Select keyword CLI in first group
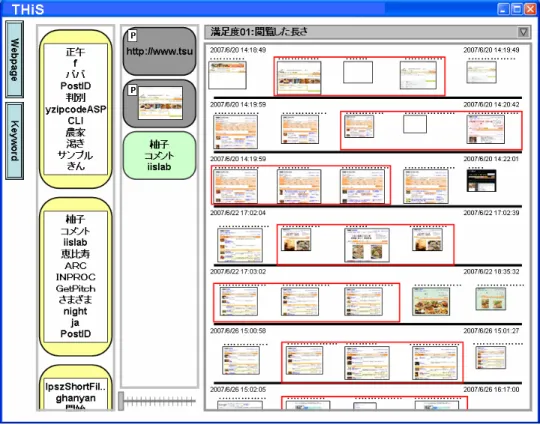Image resolution: width=540 pixels, height=428 pixels. 75,121
